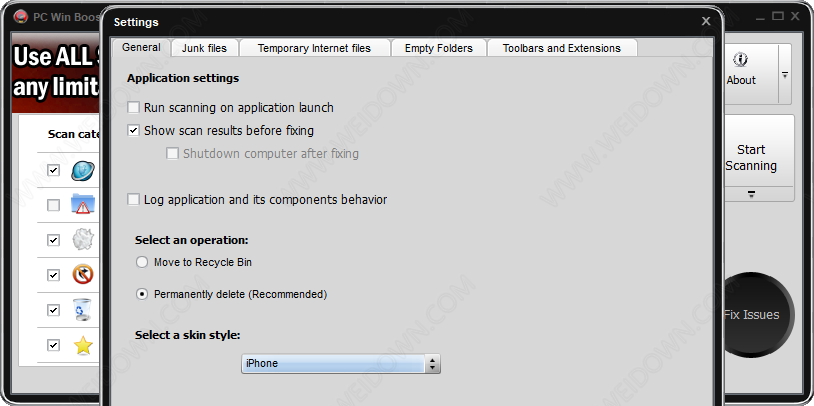Click the Start Scanning button
Viewport: 814px width, 406px height.
click(x=751, y=158)
